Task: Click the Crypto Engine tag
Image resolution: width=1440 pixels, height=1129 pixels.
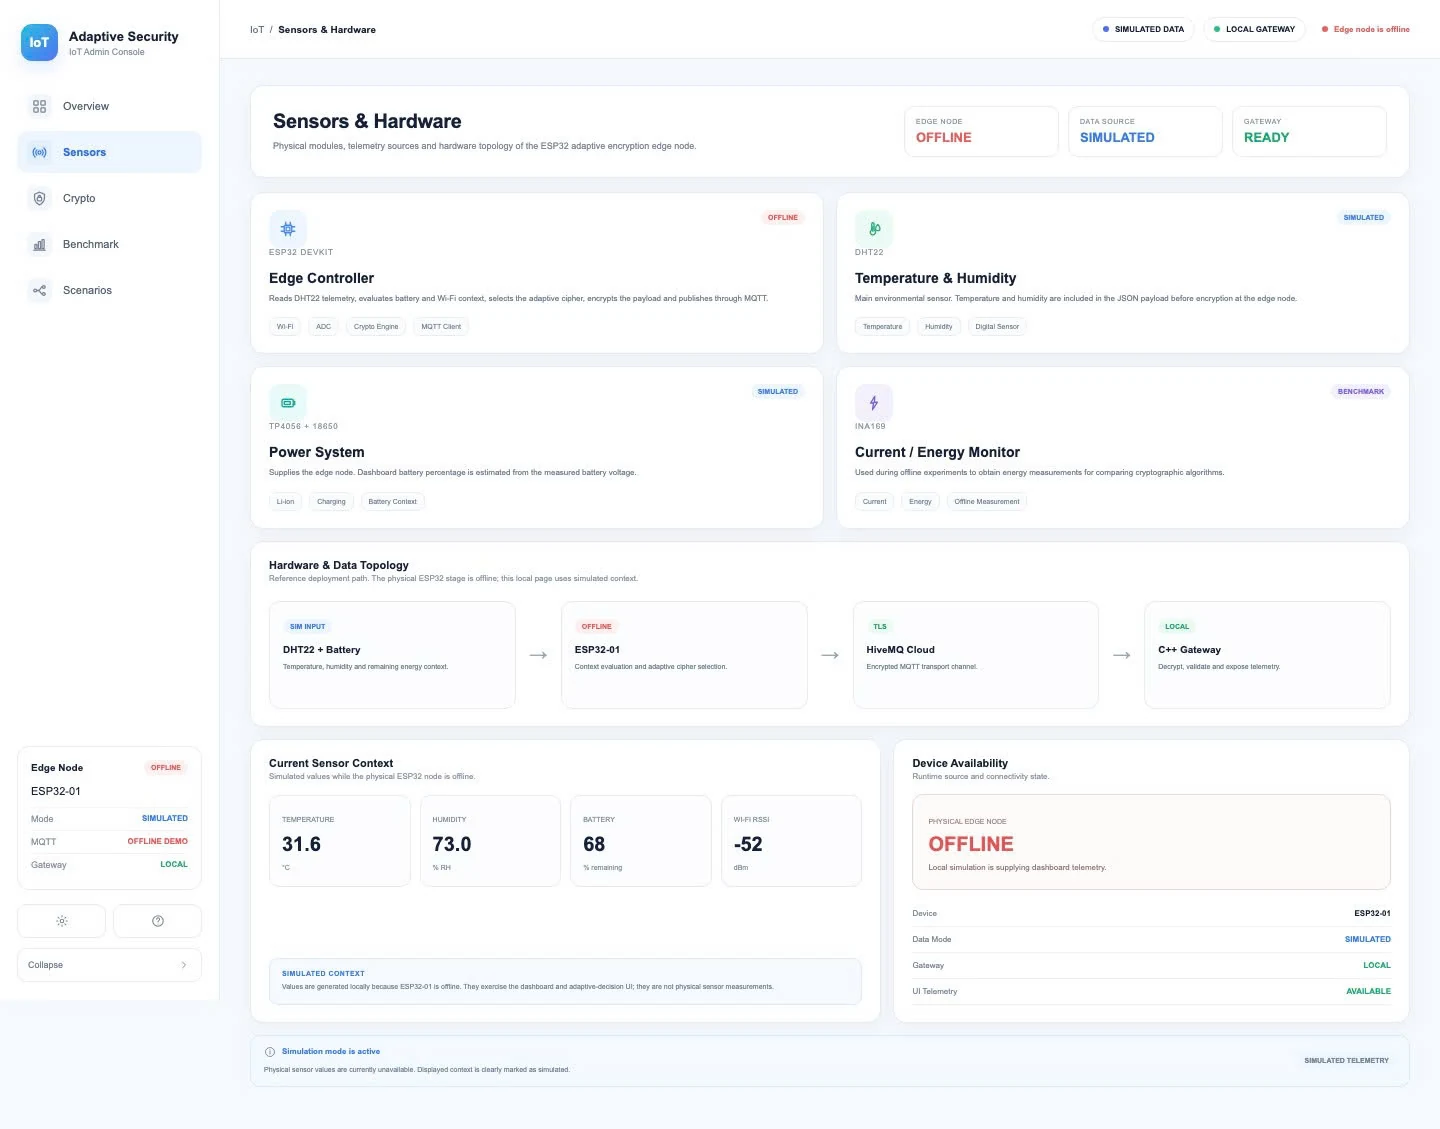Action: point(376,326)
